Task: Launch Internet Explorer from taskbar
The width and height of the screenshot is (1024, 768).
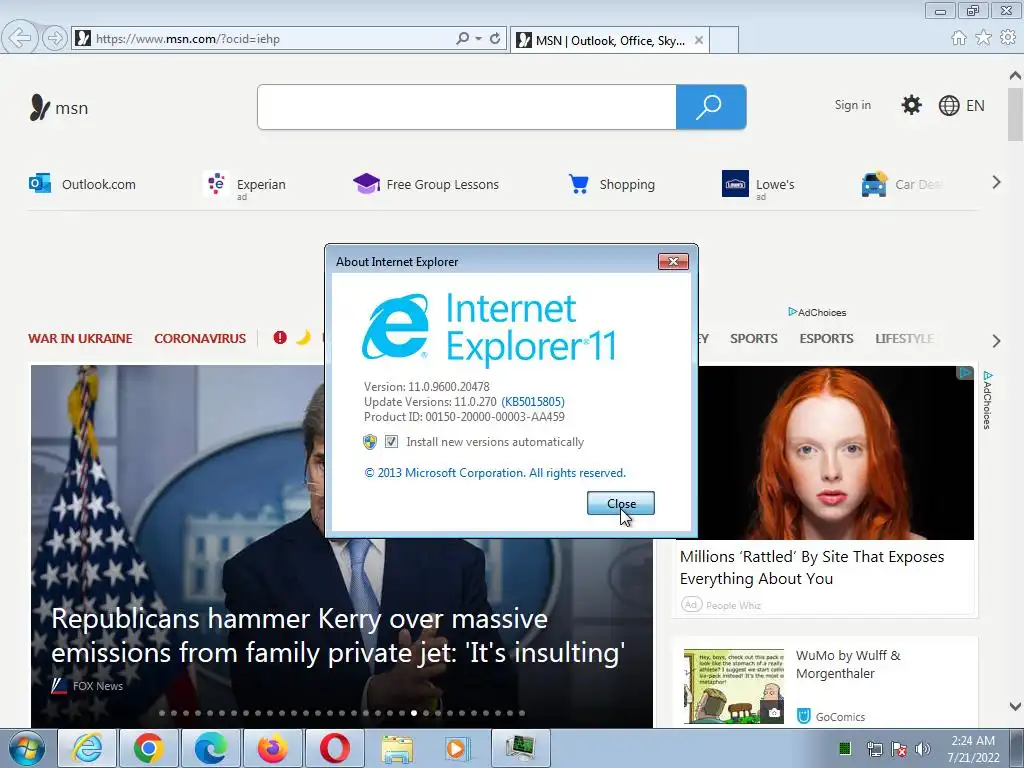Action: click(88, 748)
